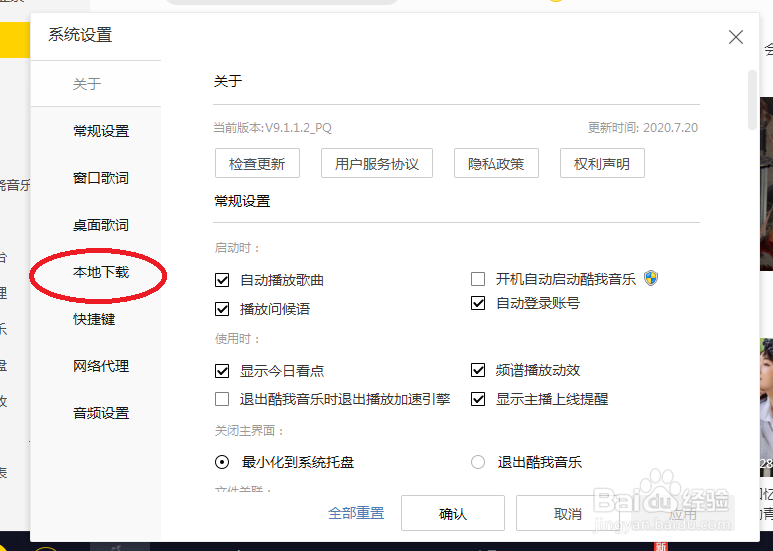The width and height of the screenshot is (773, 551).
Task: Click the 使用时 section label
Action: pyautogui.click(x=237, y=339)
